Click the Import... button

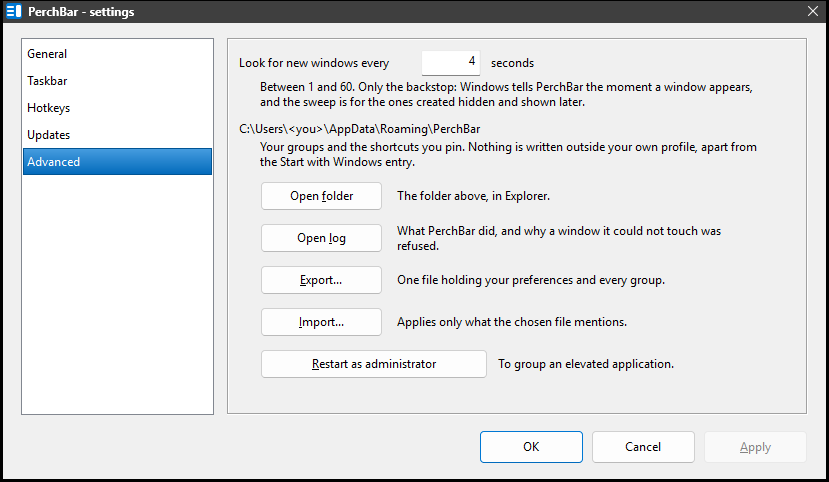tap(321, 322)
